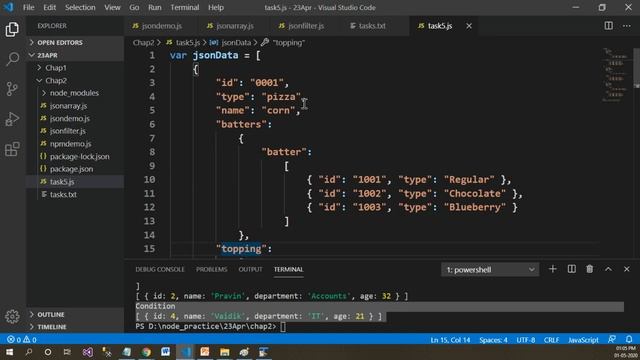Image resolution: width=640 pixels, height=360 pixels.
Task: Maximize the terminal panel size
Action: 608,269
